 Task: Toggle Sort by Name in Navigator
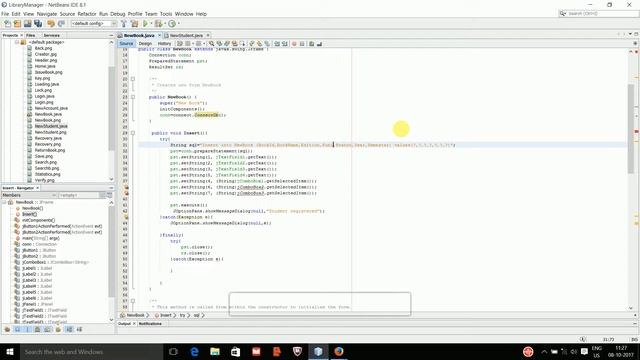(69, 329)
